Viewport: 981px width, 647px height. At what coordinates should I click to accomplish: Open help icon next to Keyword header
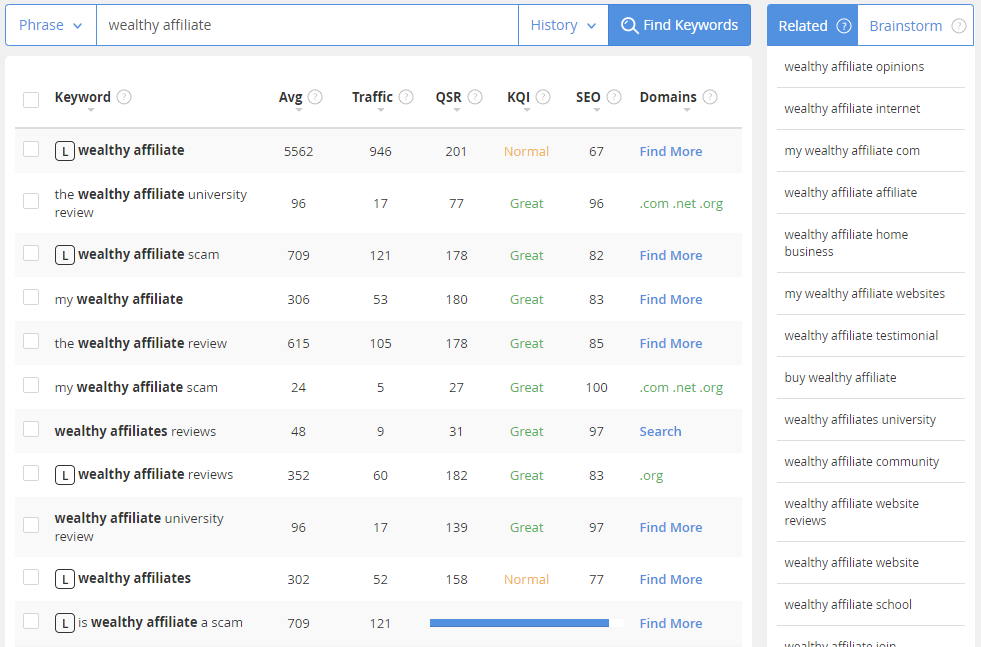pos(124,97)
